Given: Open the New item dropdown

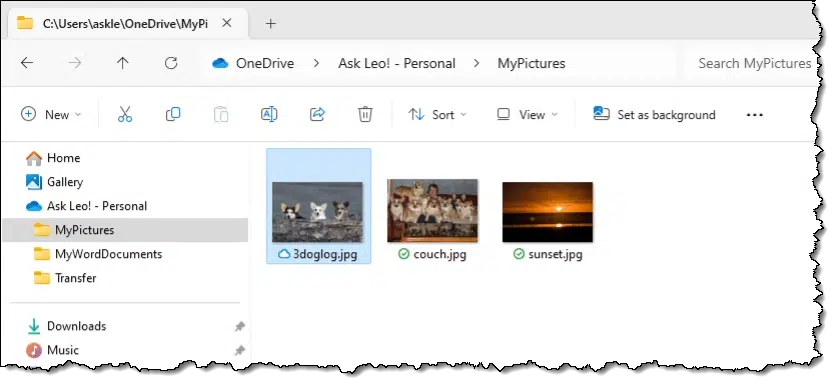Looking at the screenshot, I should 51,114.
